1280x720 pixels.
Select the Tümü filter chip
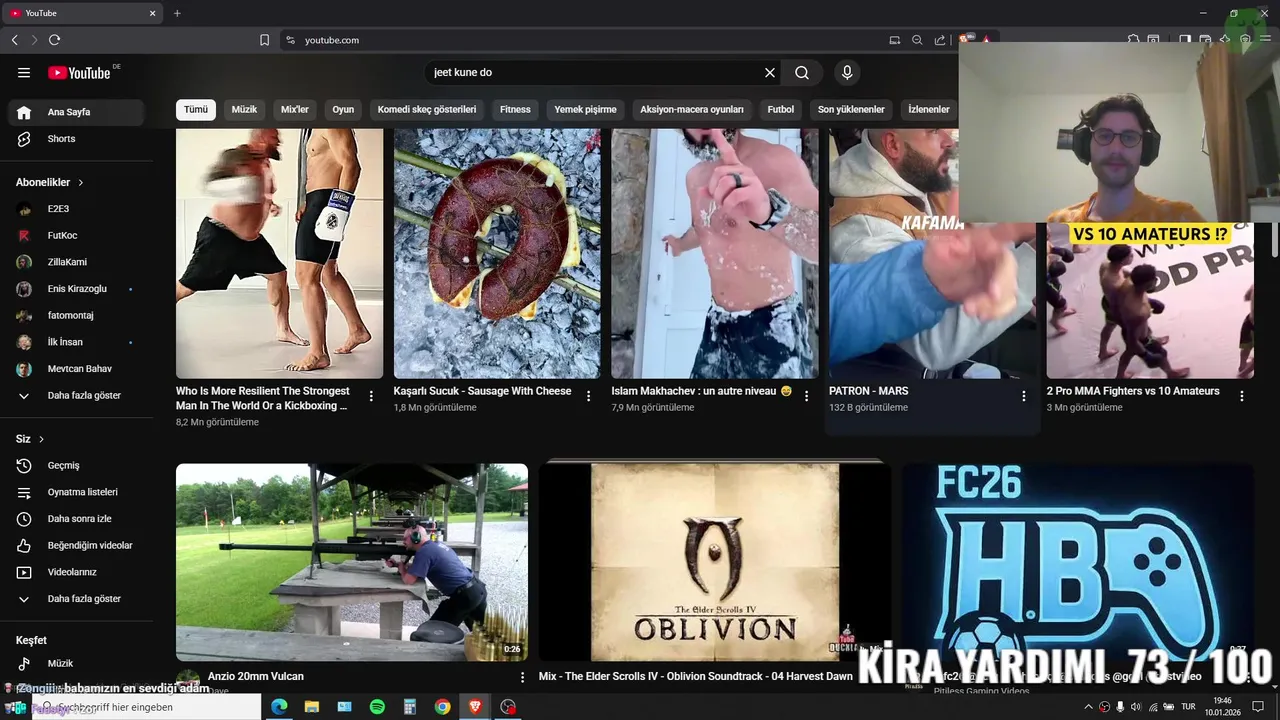pos(196,109)
